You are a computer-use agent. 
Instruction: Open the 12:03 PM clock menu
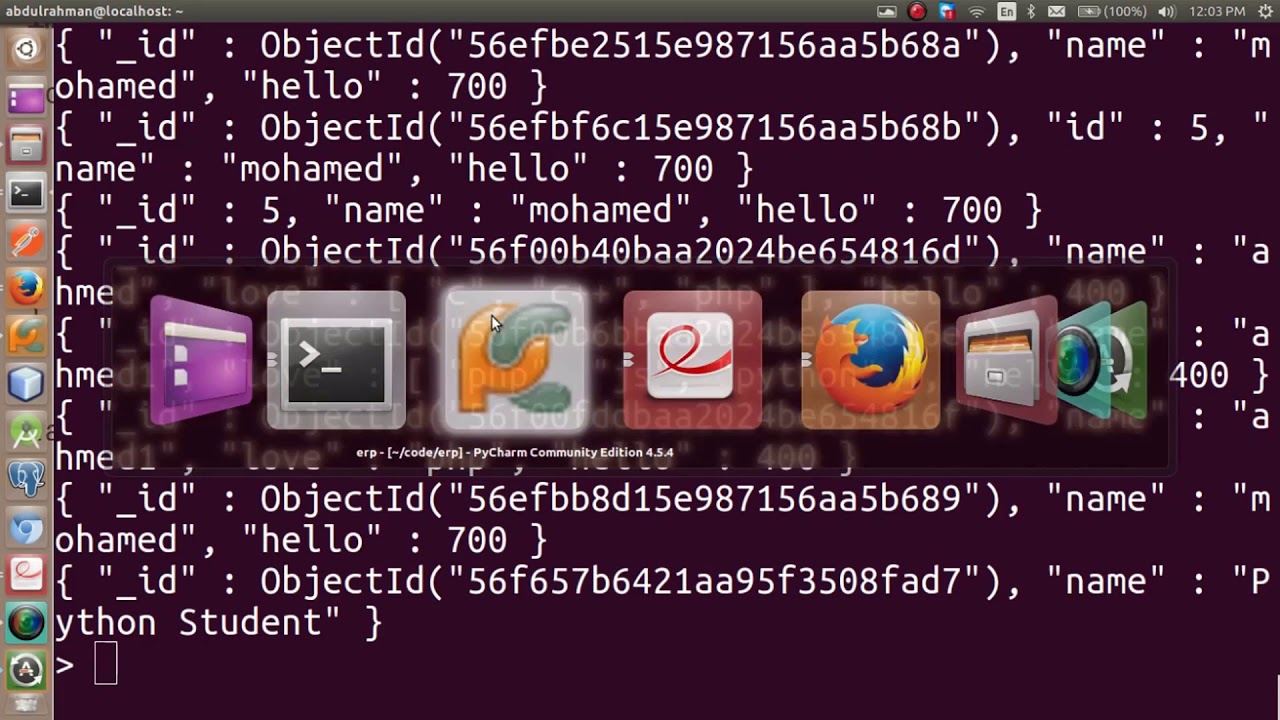pyautogui.click(x=1217, y=11)
